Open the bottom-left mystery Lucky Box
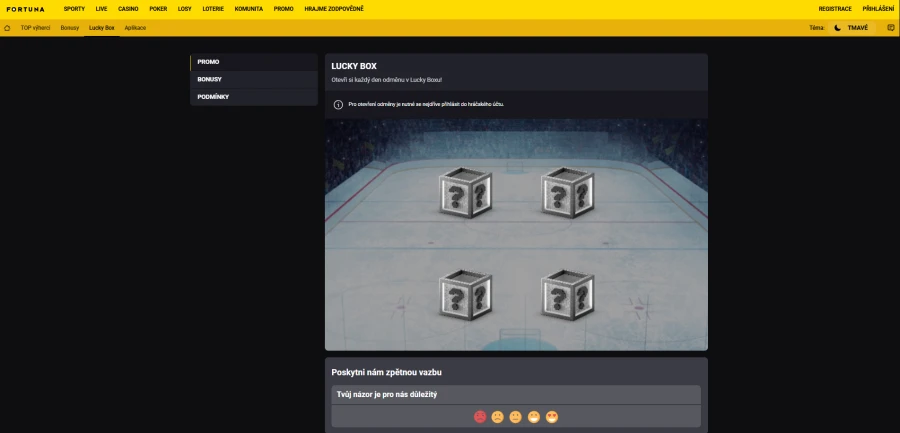This screenshot has height=433, width=900. click(465, 295)
